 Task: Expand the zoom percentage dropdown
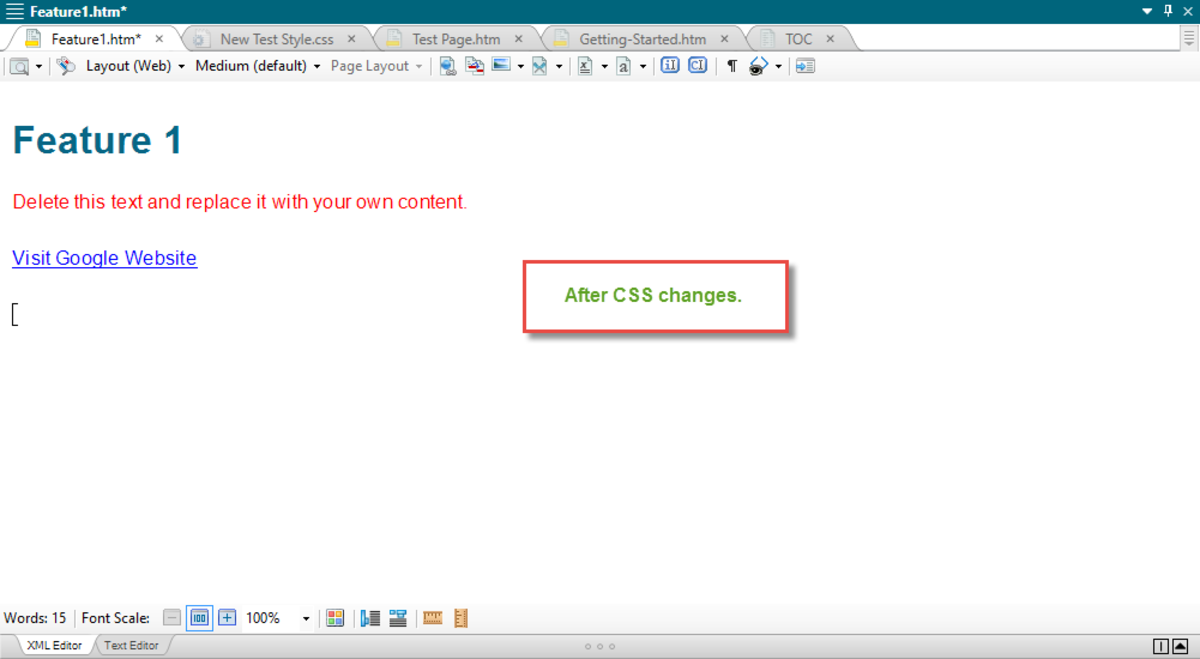(x=304, y=618)
